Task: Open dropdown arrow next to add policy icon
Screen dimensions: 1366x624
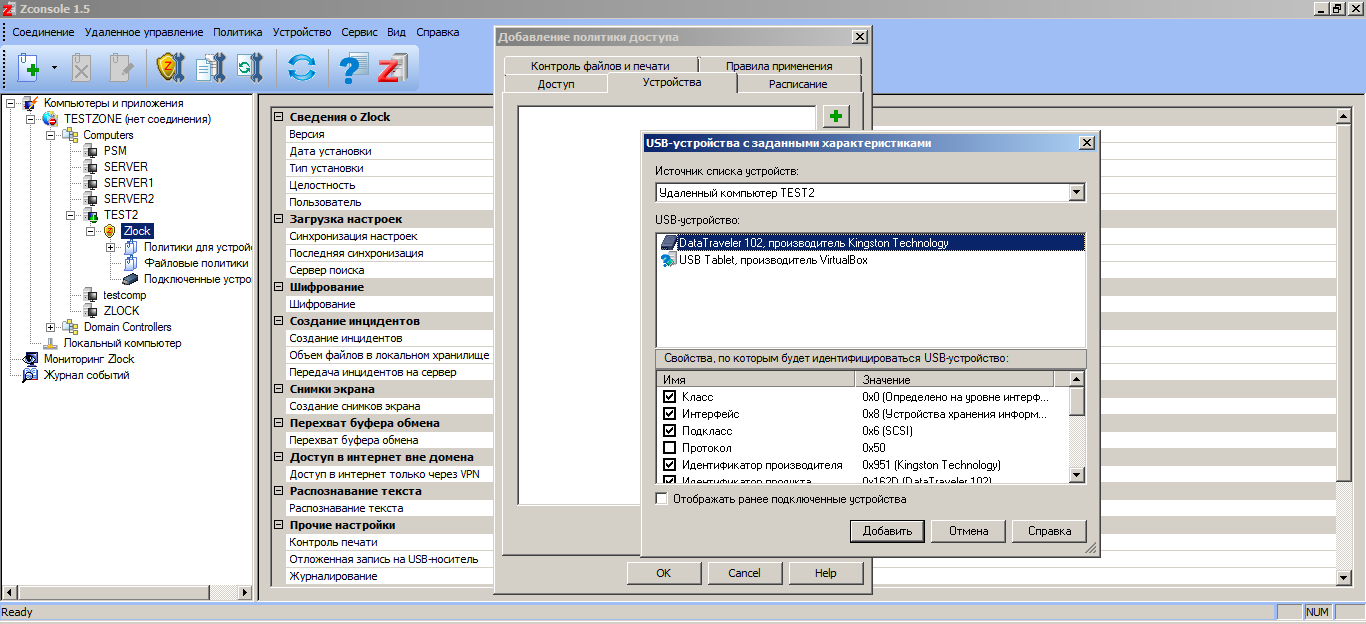Action: coord(54,68)
